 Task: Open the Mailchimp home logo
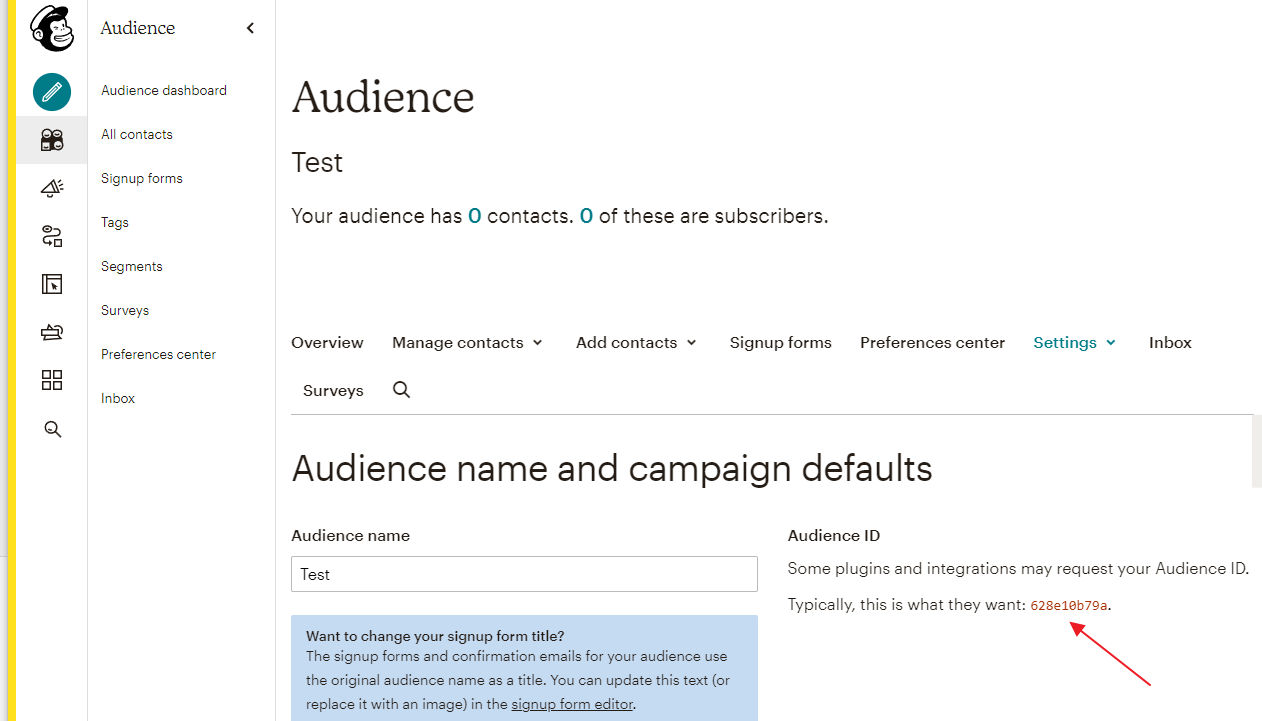(50, 28)
